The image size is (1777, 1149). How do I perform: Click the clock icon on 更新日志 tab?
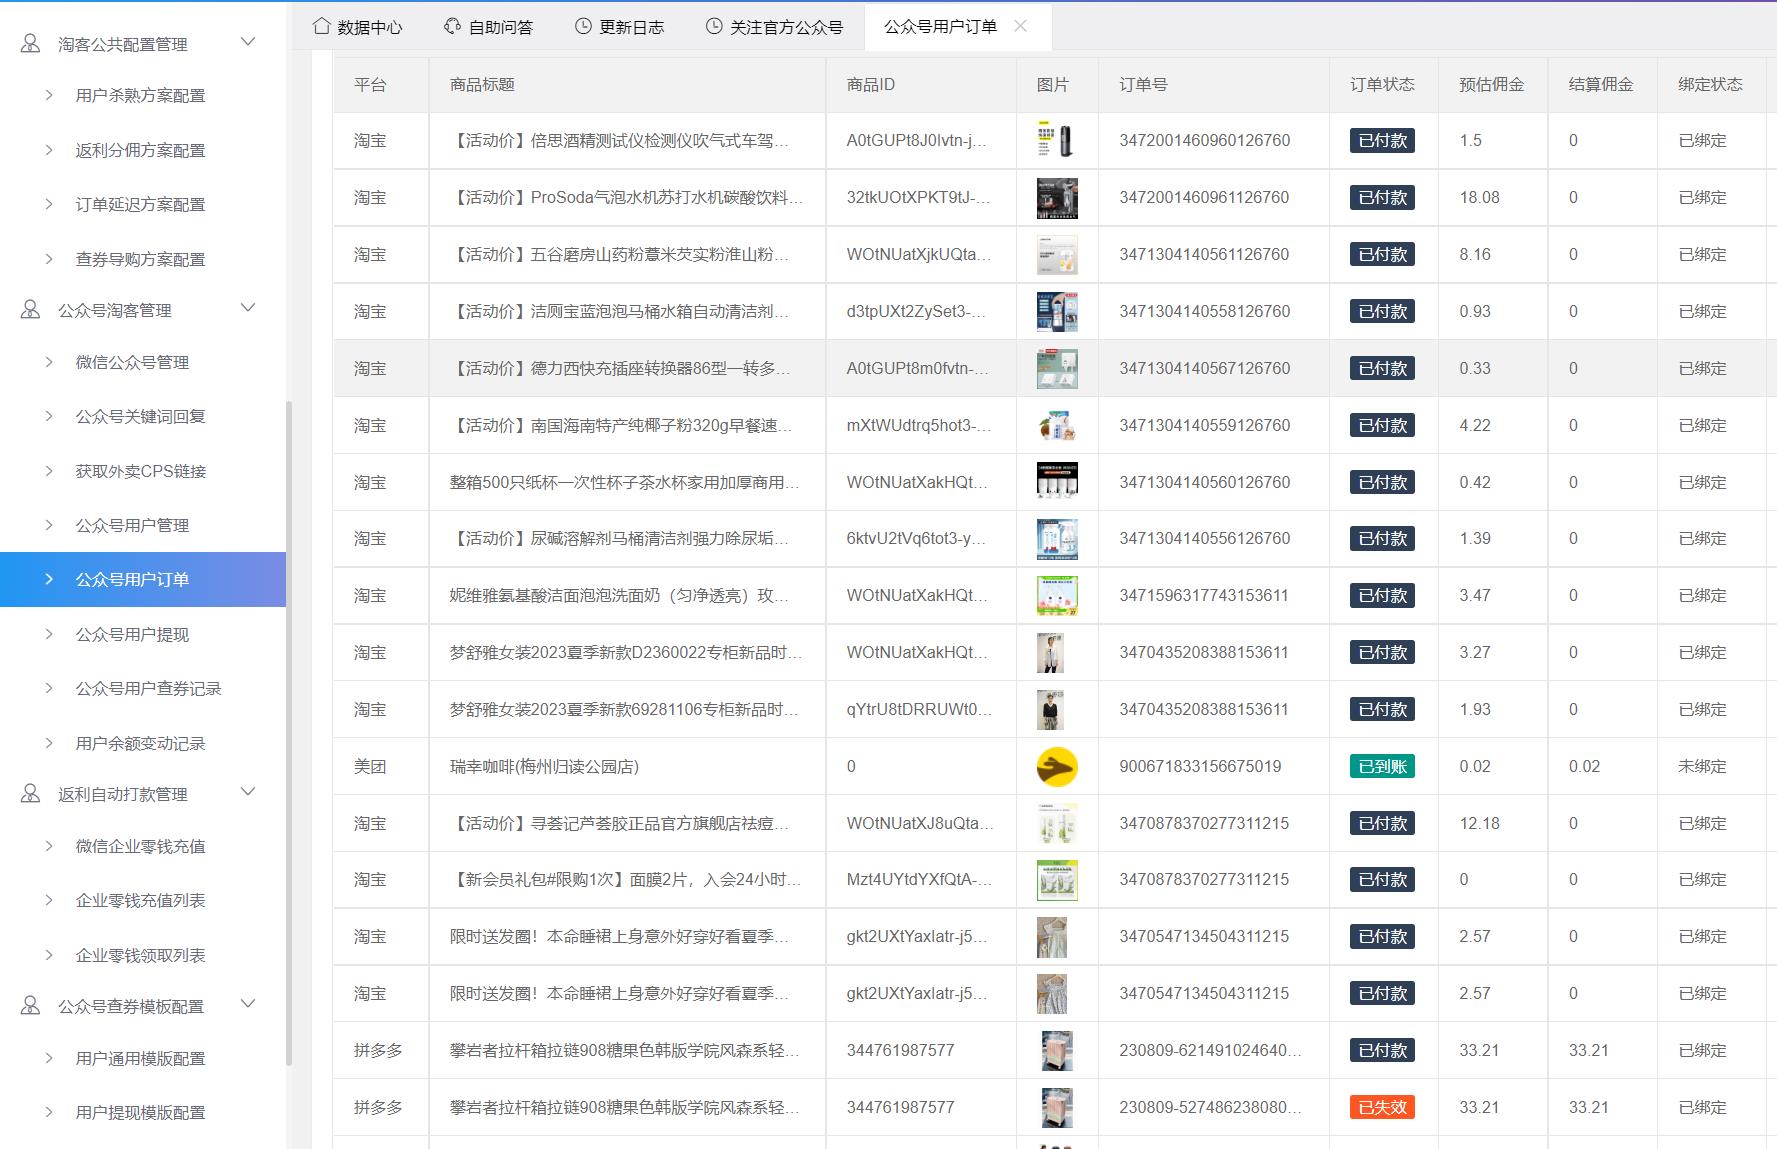(583, 26)
